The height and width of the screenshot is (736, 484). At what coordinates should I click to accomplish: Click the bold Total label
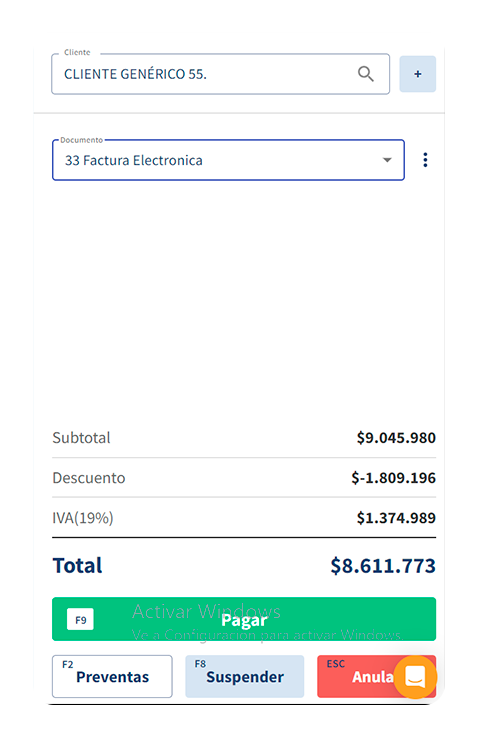pos(77,566)
